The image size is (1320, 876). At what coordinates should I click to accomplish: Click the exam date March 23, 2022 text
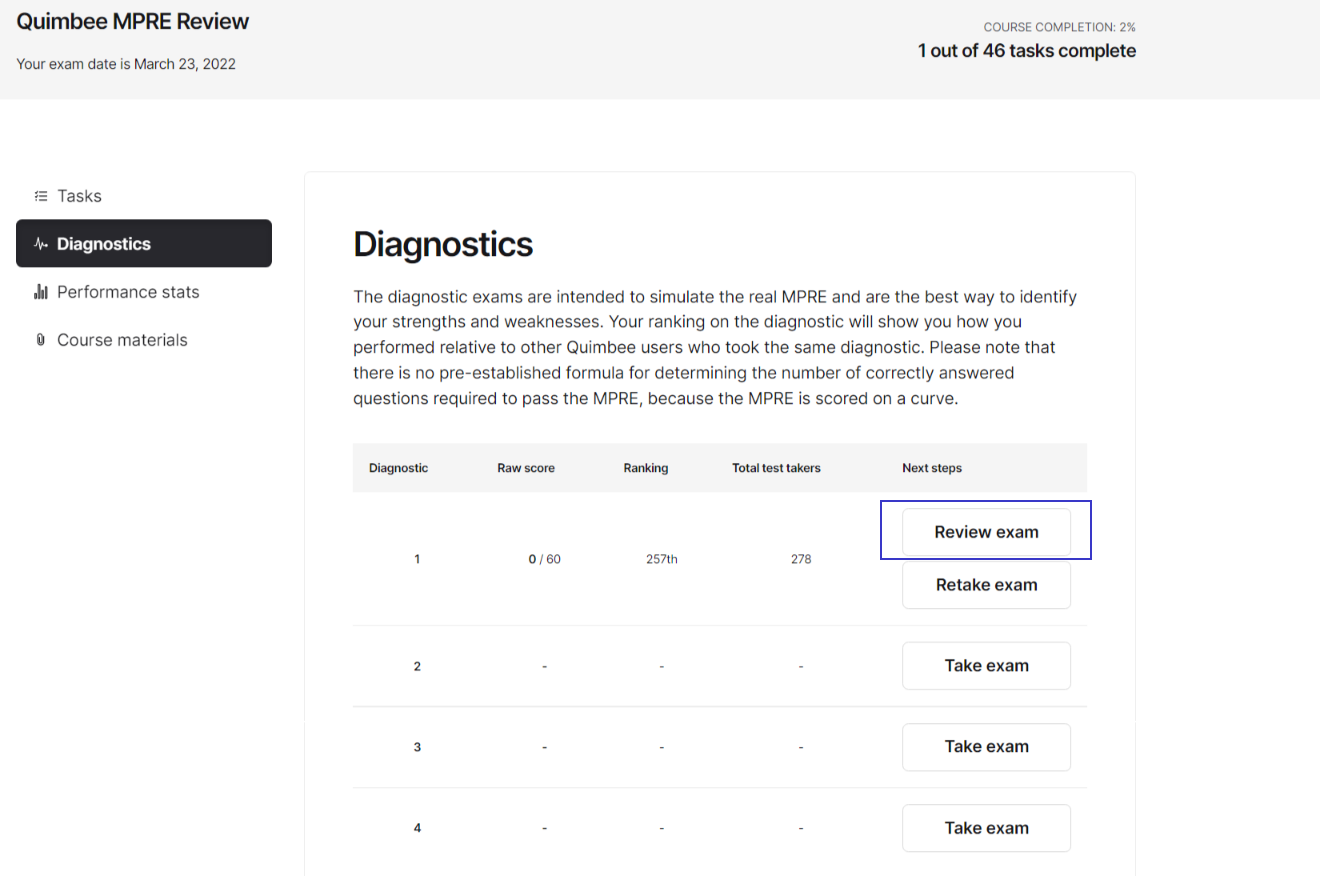coord(185,64)
